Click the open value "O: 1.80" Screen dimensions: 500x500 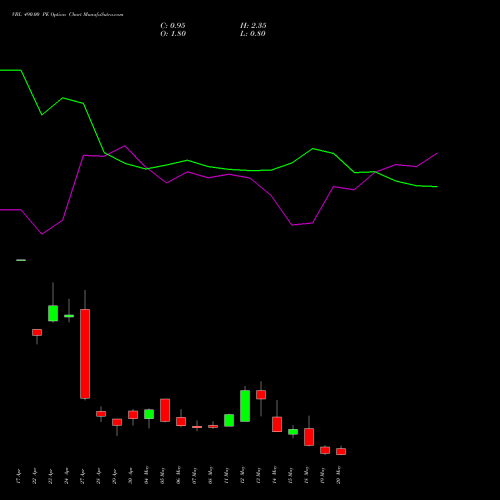click(173, 34)
